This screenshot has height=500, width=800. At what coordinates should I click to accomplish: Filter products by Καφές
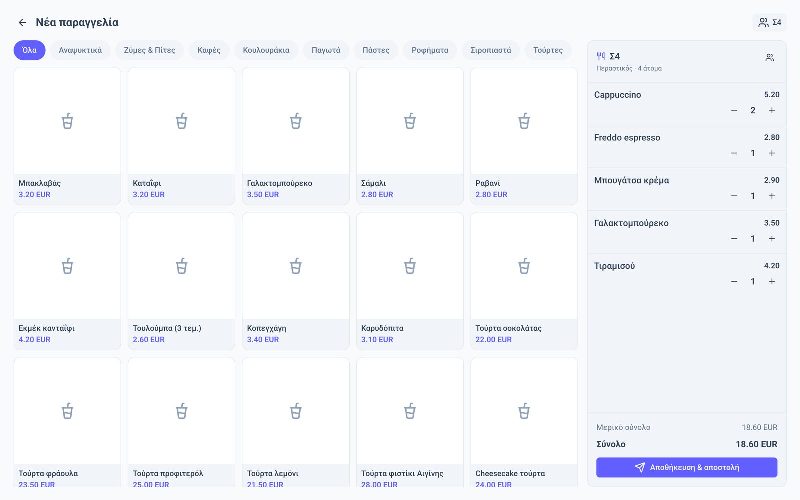[209, 50]
